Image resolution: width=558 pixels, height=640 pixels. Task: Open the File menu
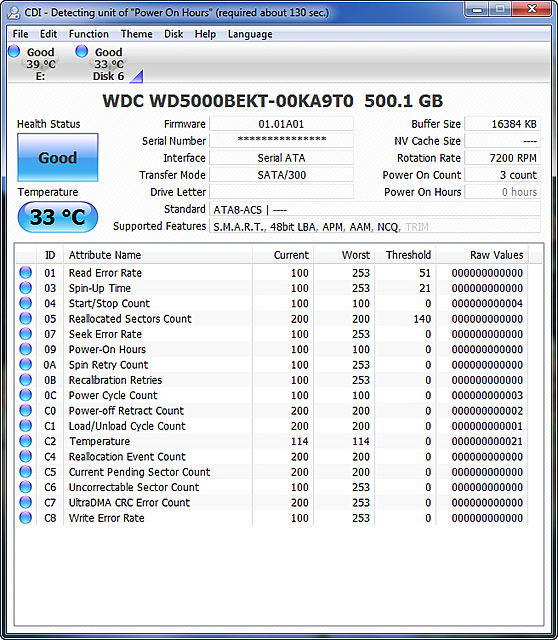point(20,34)
